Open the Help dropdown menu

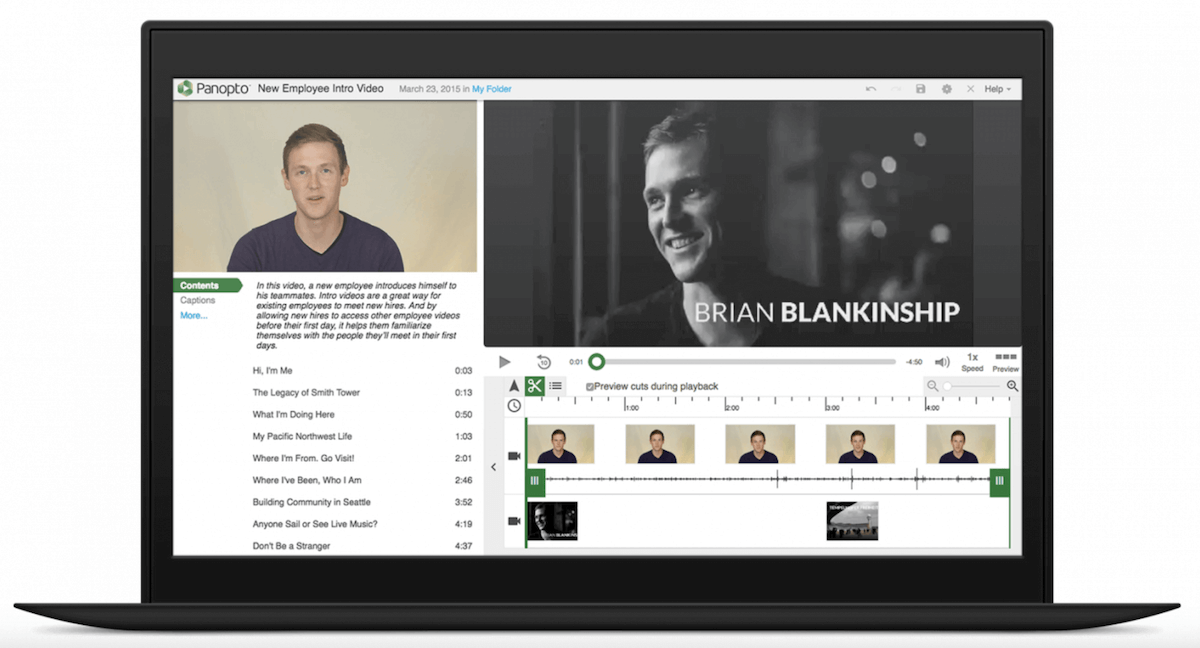[997, 89]
